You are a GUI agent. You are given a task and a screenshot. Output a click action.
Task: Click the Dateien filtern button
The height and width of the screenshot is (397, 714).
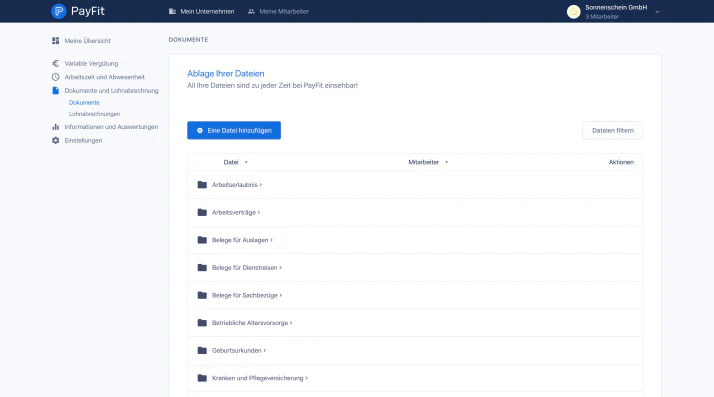[x=612, y=130]
